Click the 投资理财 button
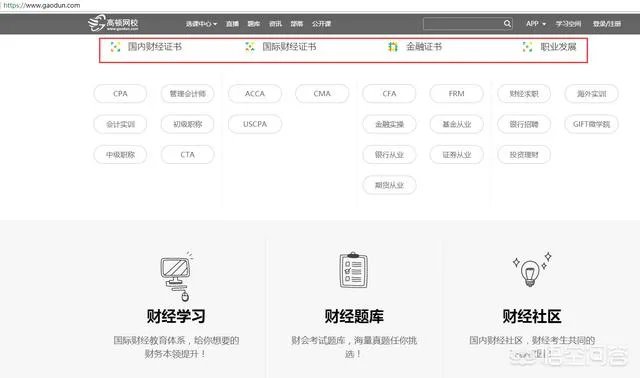Screen dimensions: 640x378 point(524,155)
